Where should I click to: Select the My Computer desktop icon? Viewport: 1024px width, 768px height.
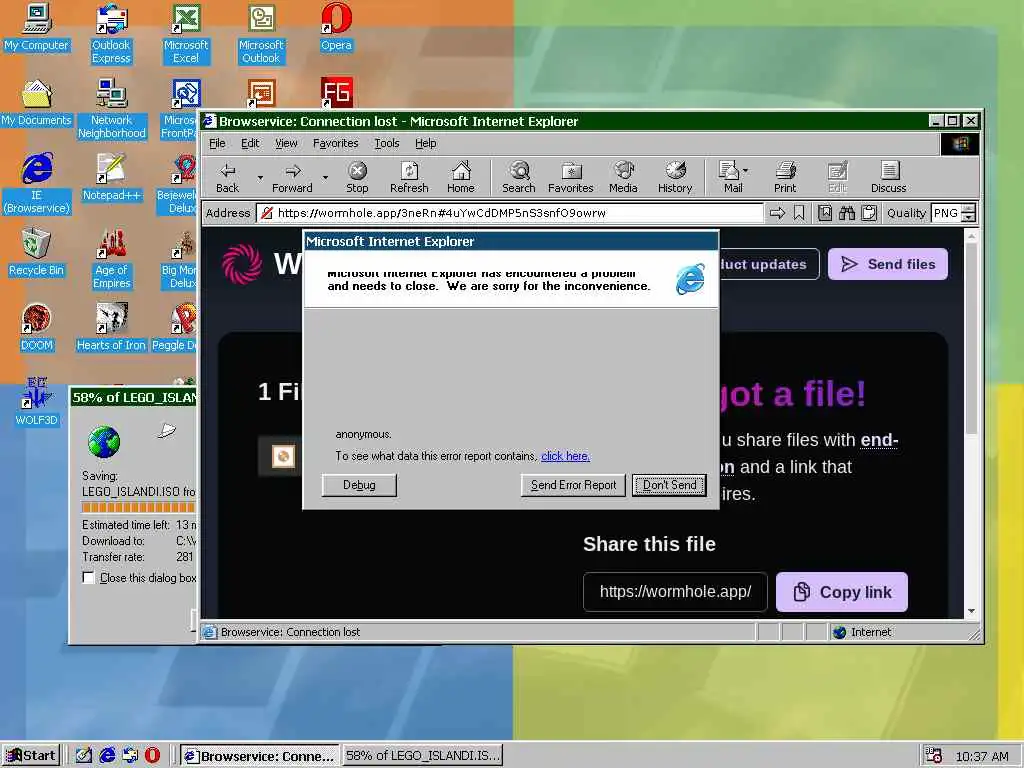tap(36, 27)
